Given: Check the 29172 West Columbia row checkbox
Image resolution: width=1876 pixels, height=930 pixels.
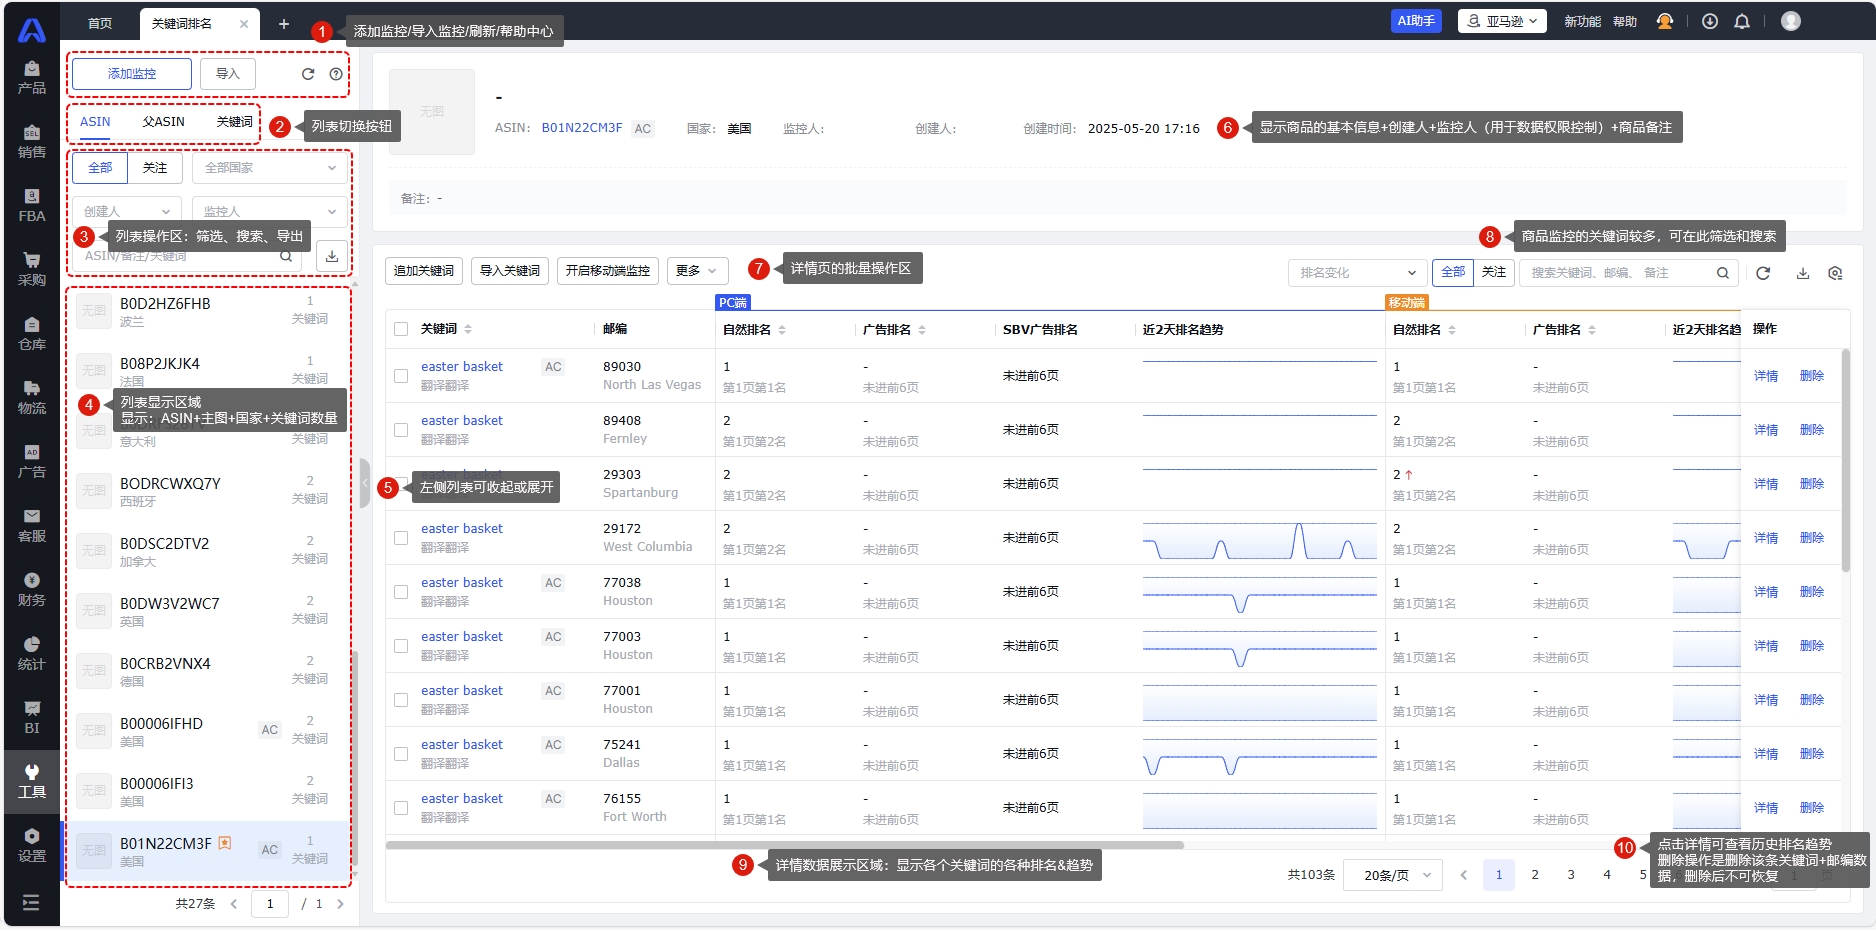Looking at the screenshot, I should click(x=401, y=538).
